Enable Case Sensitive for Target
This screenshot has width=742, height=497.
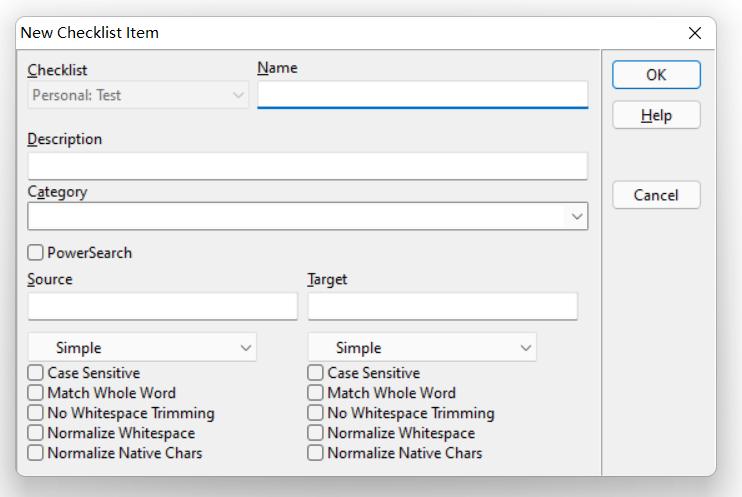pyautogui.click(x=316, y=373)
